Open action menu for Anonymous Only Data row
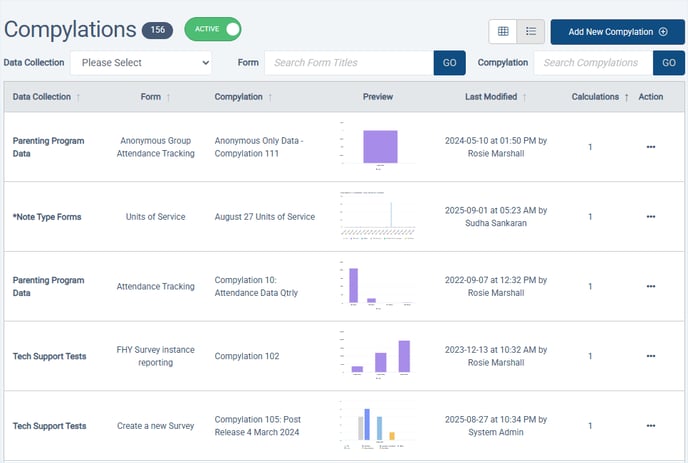Screen dimensions: 688x463 [x=650, y=147]
